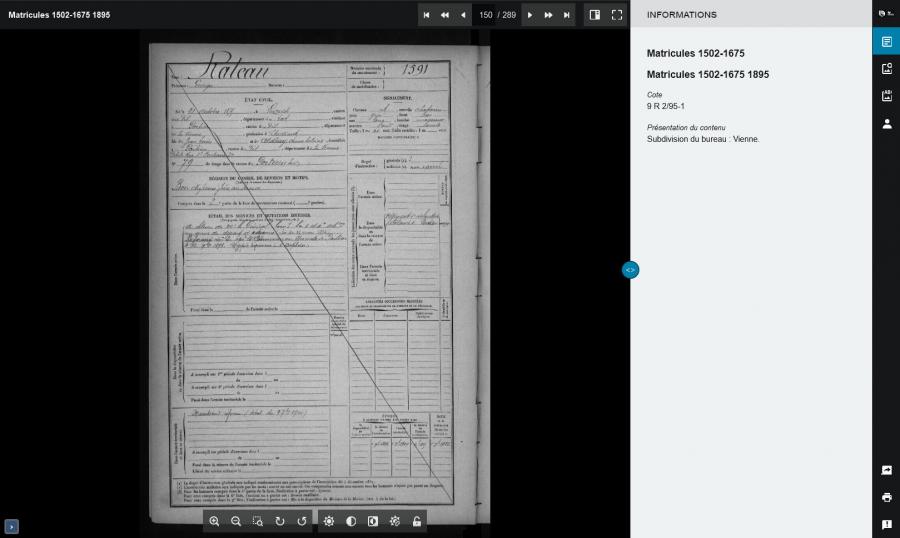This screenshot has height=538, width=900.
Task: Print the current document page
Action: tap(886, 497)
